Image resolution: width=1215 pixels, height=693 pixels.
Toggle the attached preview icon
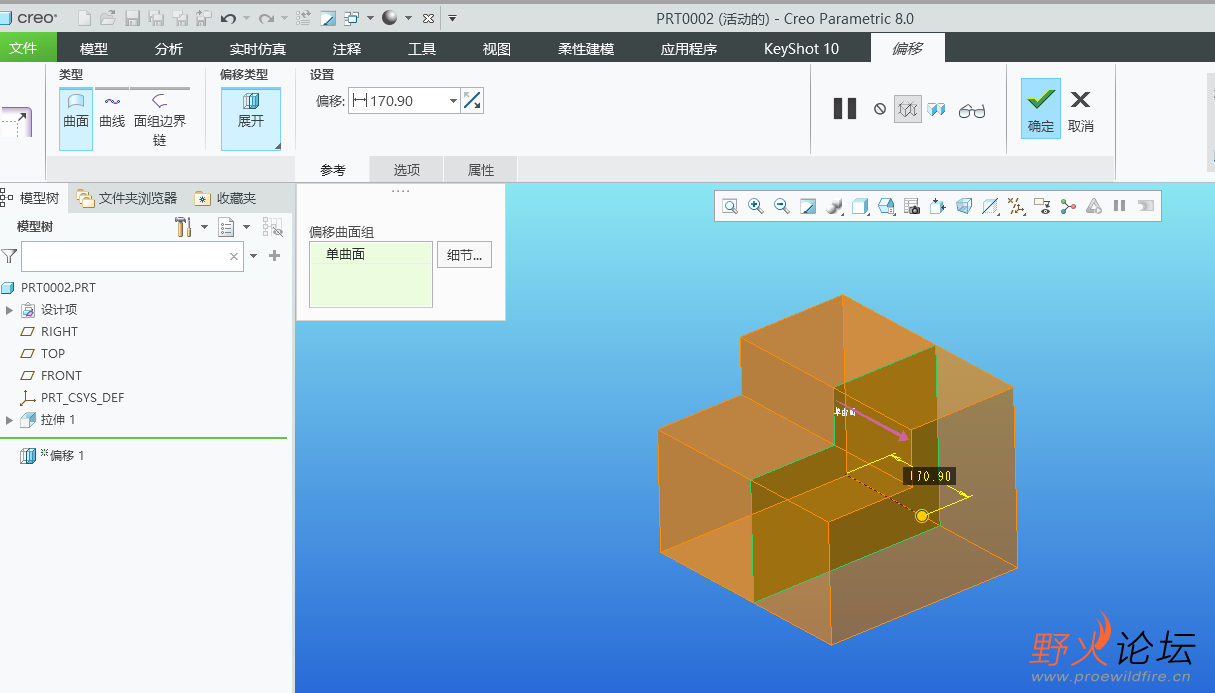click(x=936, y=109)
